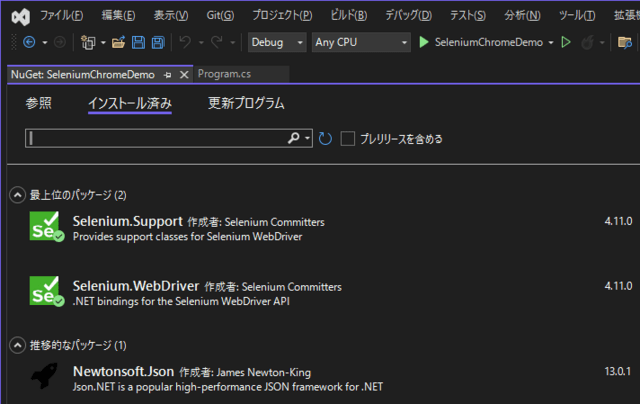Click the start without debugging outline play icon
Screen dimensions: 640x404
tap(566, 42)
